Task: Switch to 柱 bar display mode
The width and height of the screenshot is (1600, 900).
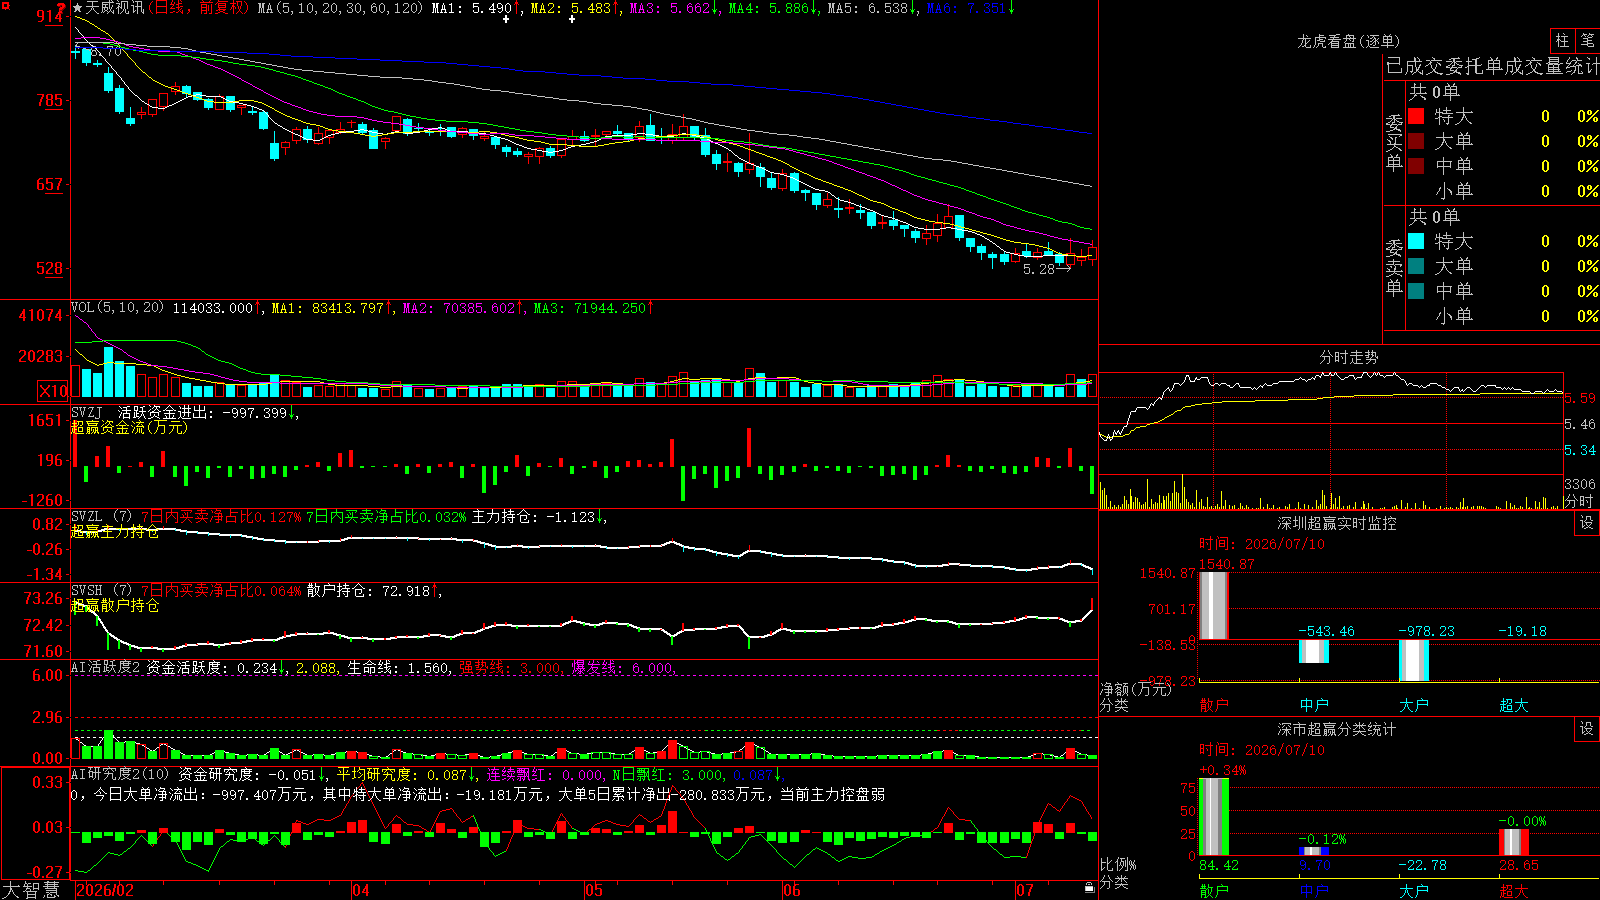Action: pos(1562,40)
